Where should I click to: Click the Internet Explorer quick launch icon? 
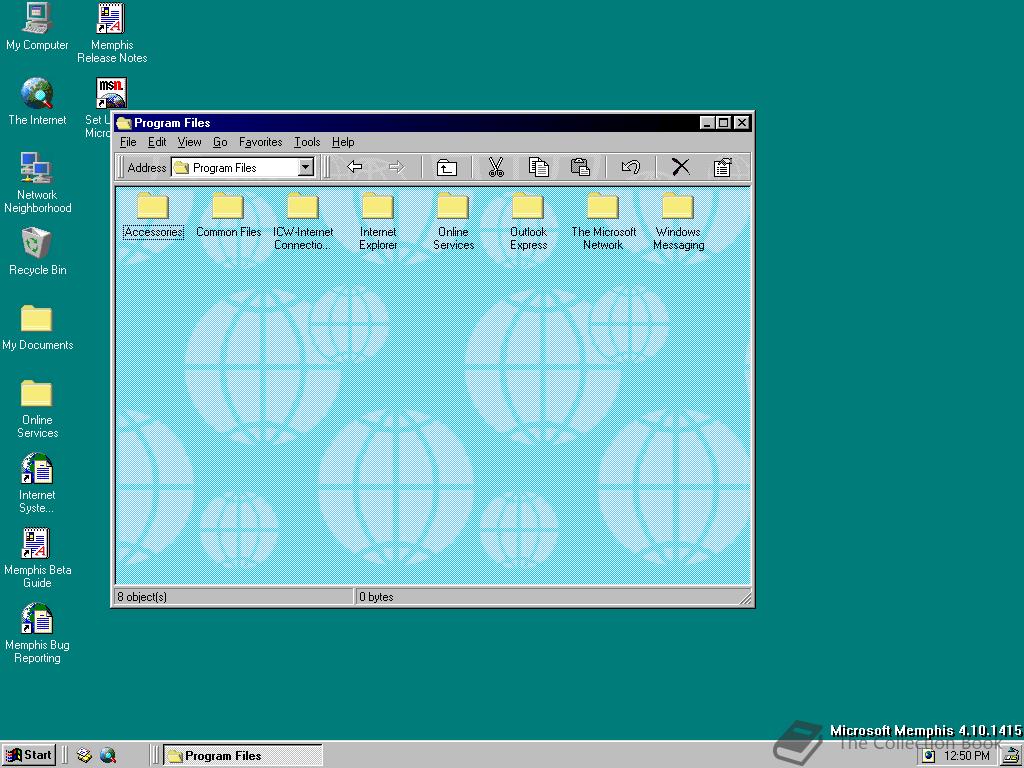(108, 755)
